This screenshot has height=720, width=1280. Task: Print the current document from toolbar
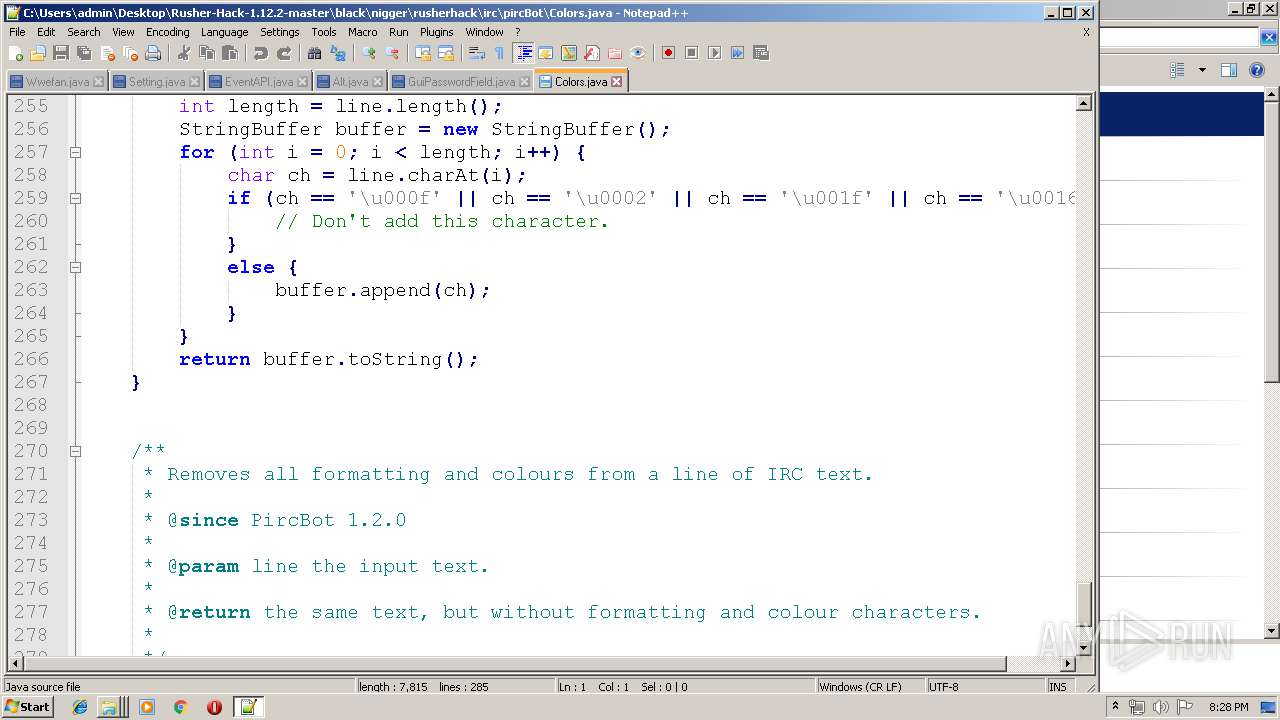pyautogui.click(x=153, y=53)
